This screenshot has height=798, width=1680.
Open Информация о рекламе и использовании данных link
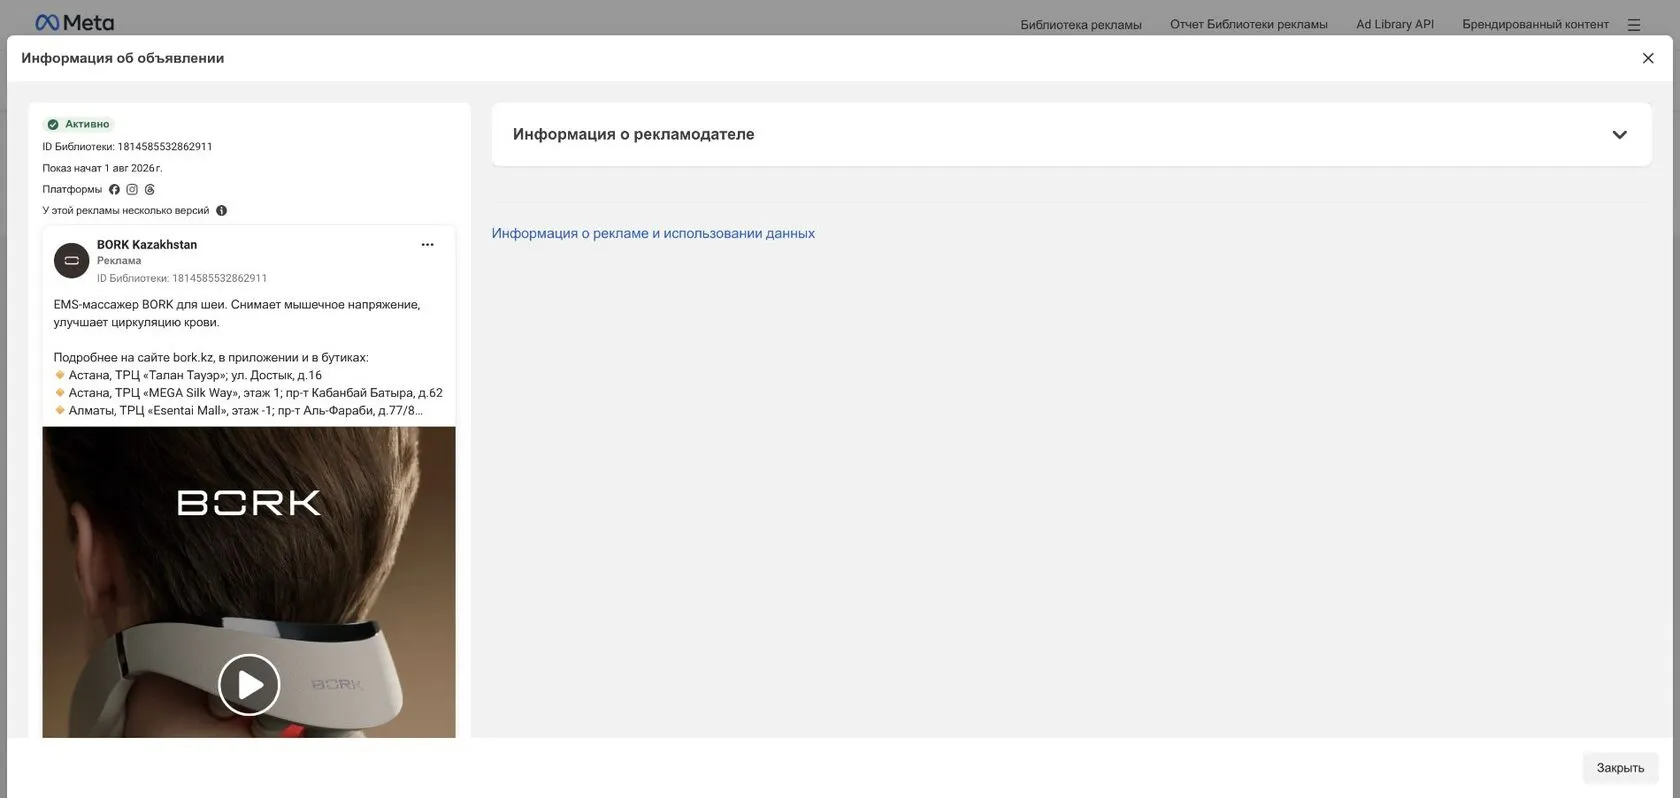click(653, 233)
